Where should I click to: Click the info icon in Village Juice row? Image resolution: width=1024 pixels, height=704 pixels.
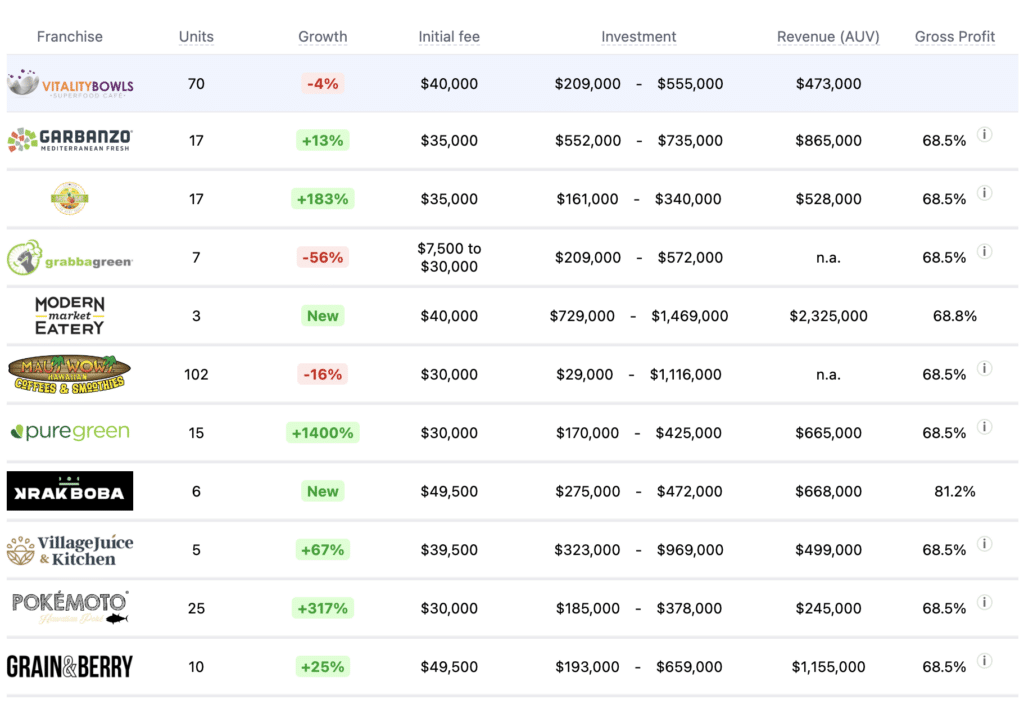click(984, 543)
